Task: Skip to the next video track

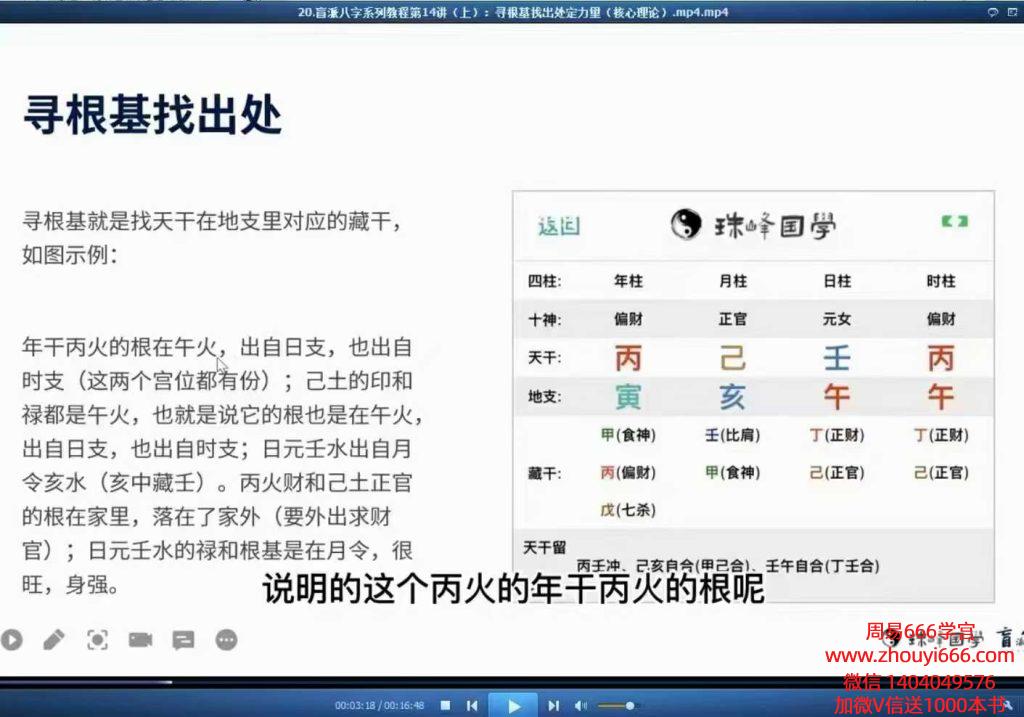Action: tap(553, 705)
